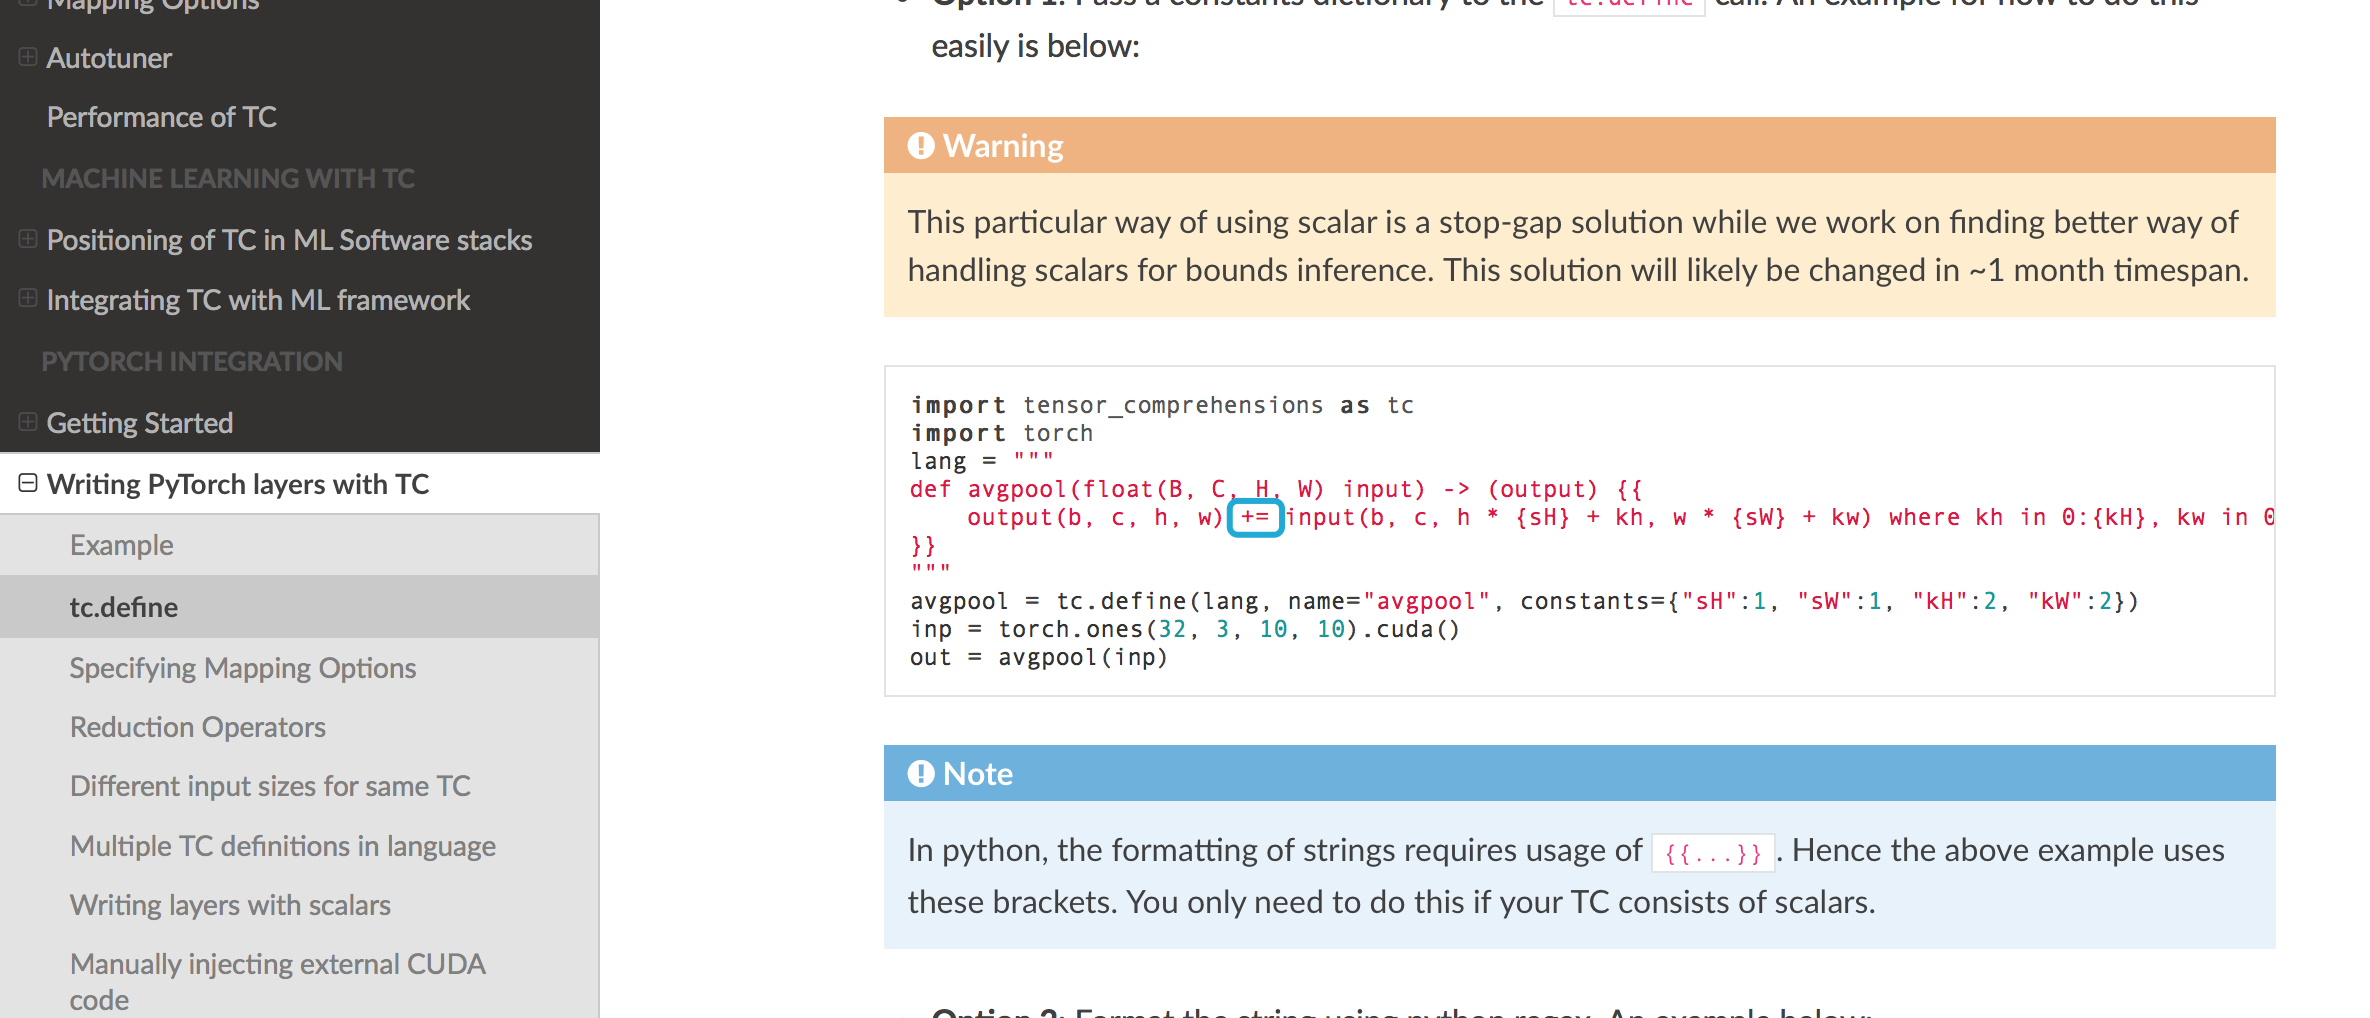The image size is (2370, 1018).
Task: Click the tc.define inline code link at top
Action: coord(1628,5)
